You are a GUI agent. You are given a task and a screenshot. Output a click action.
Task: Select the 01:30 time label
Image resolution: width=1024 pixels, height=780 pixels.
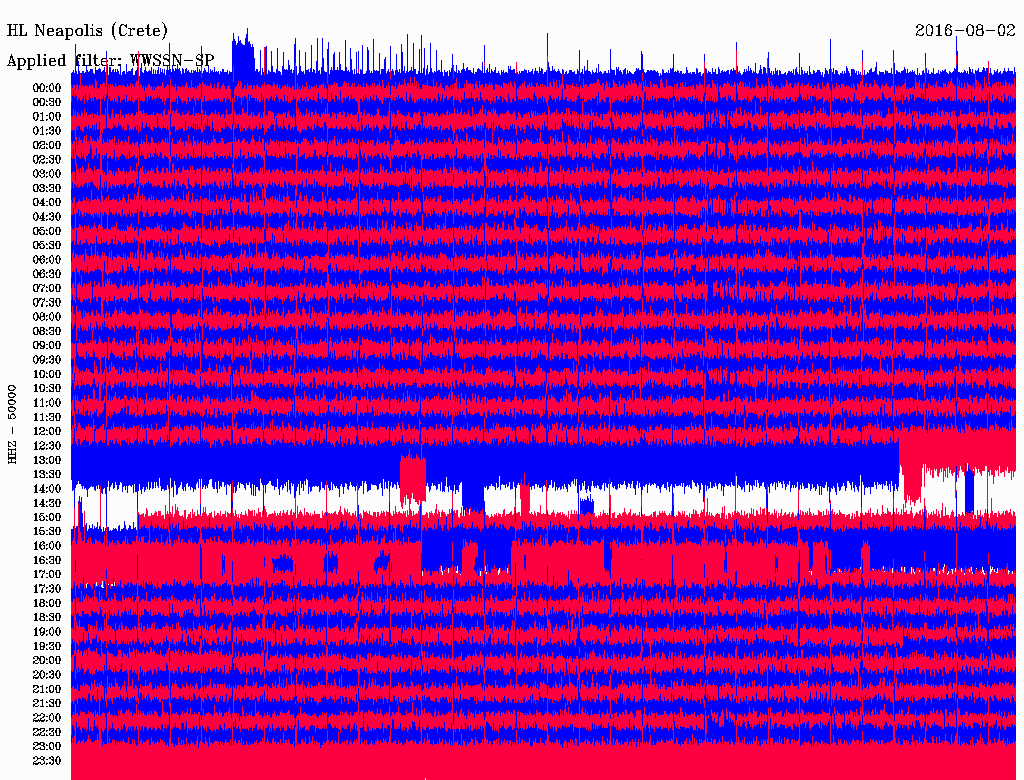point(47,131)
